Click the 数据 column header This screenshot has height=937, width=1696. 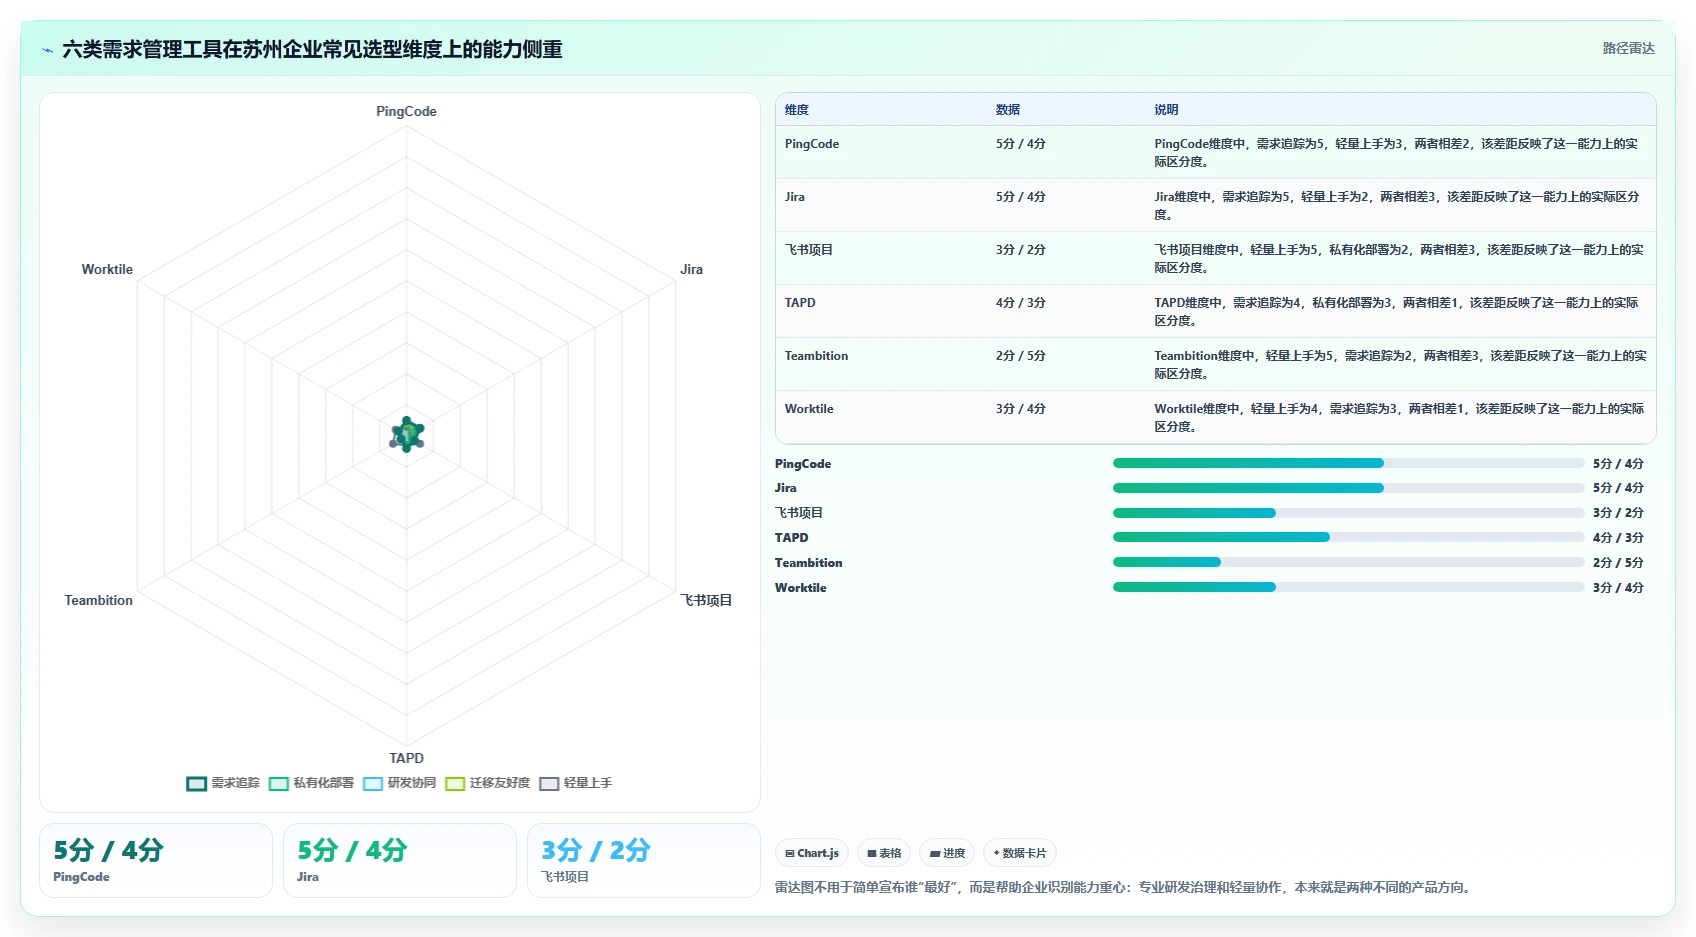pos(1008,109)
